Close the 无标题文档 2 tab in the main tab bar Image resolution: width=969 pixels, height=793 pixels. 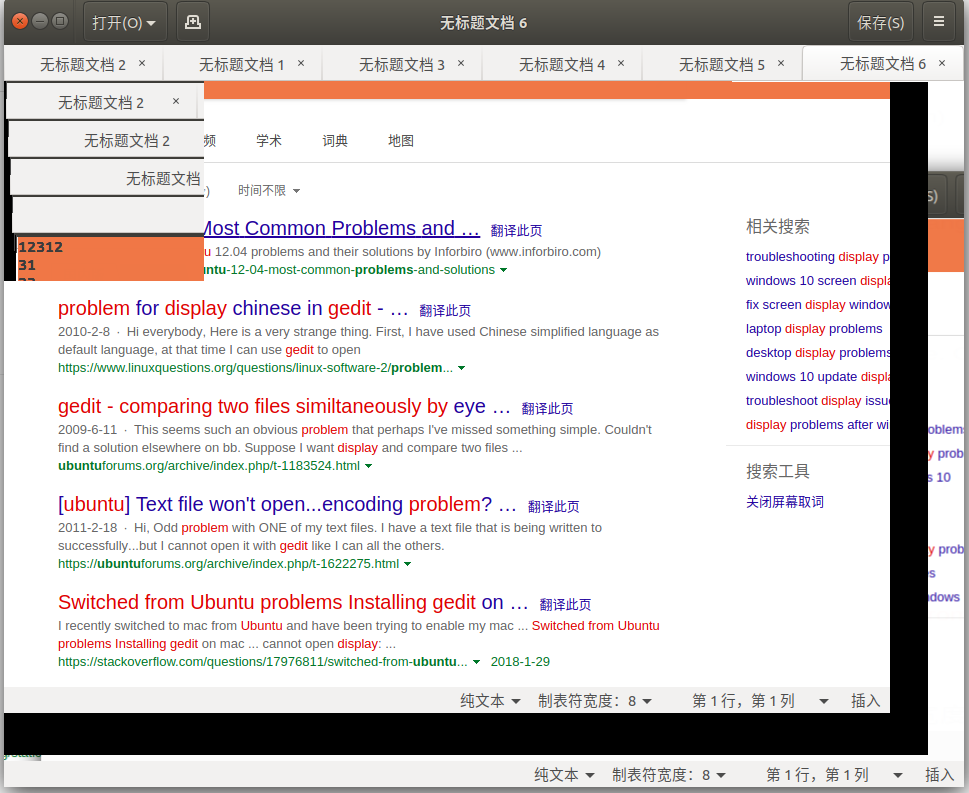(x=142, y=63)
